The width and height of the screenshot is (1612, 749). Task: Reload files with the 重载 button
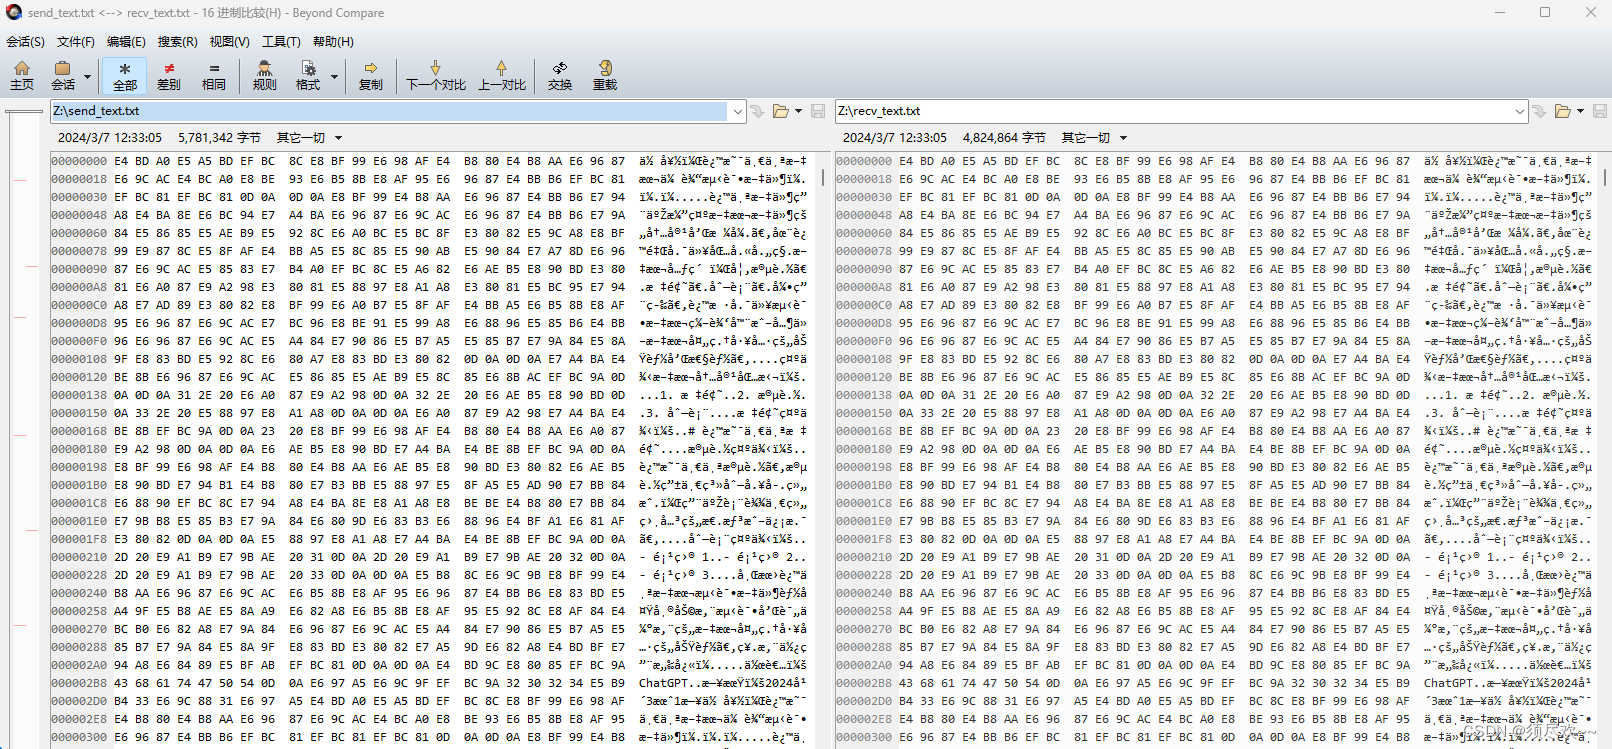[x=605, y=76]
